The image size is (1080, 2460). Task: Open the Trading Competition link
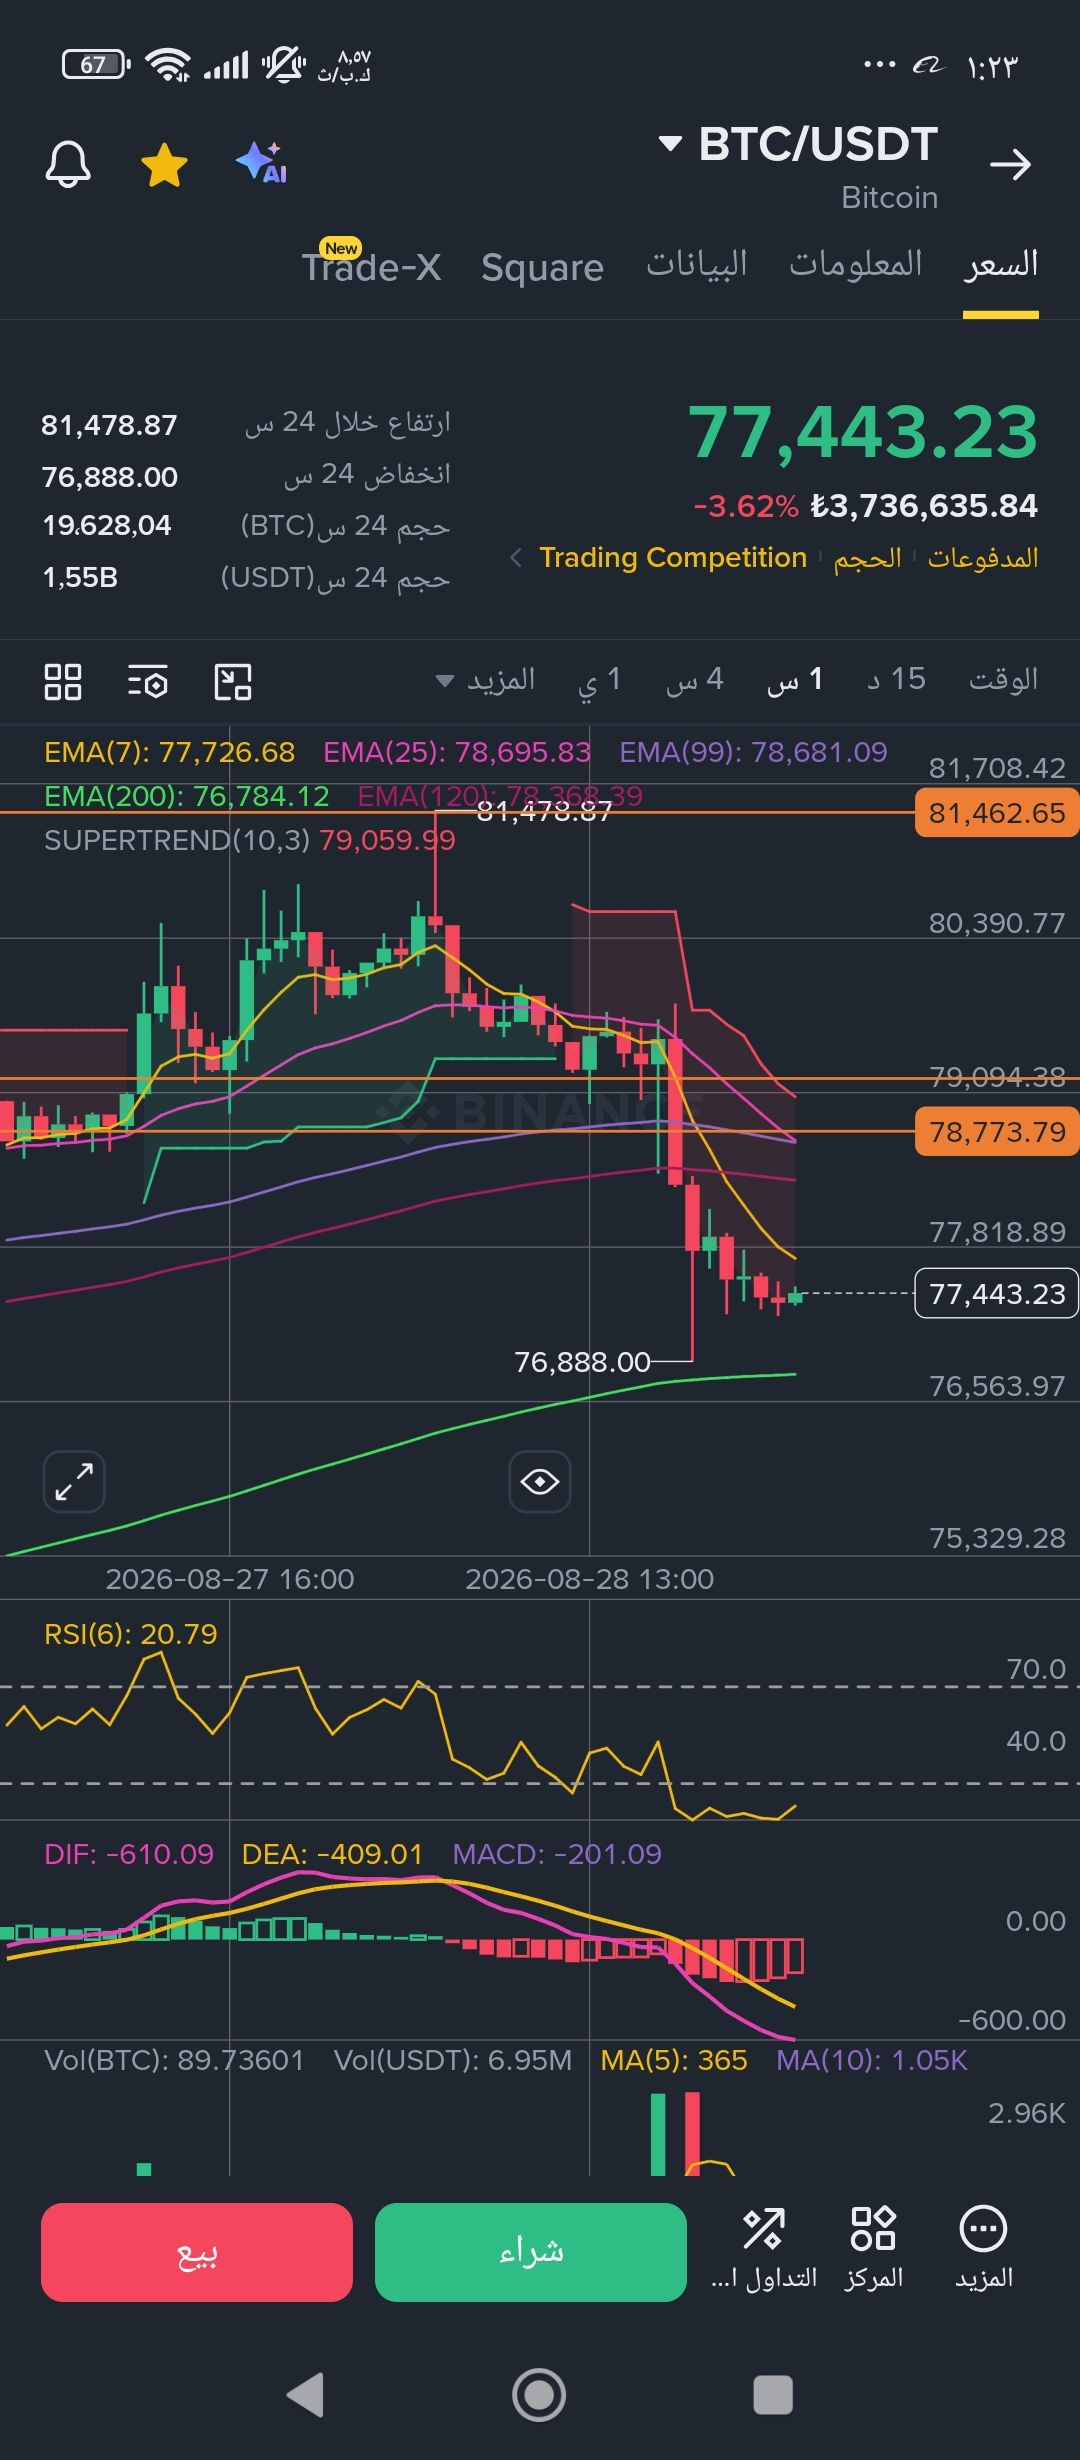(673, 557)
